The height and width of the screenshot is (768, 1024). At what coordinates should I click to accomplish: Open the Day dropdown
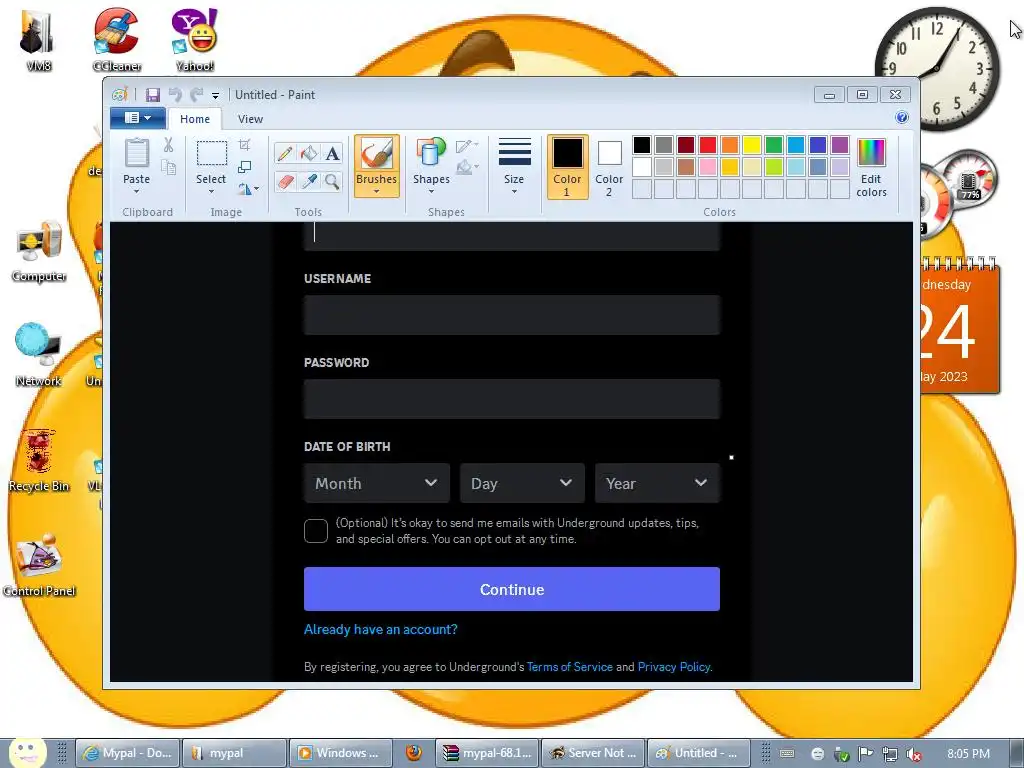click(522, 483)
